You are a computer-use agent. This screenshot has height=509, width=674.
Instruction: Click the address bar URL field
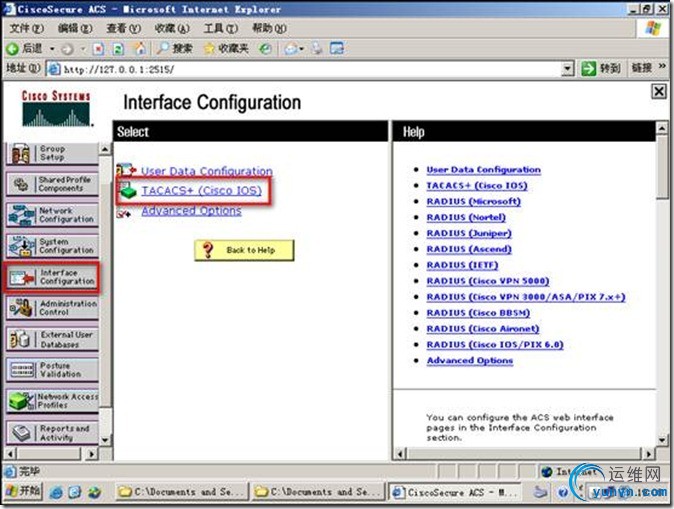(303, 69)
